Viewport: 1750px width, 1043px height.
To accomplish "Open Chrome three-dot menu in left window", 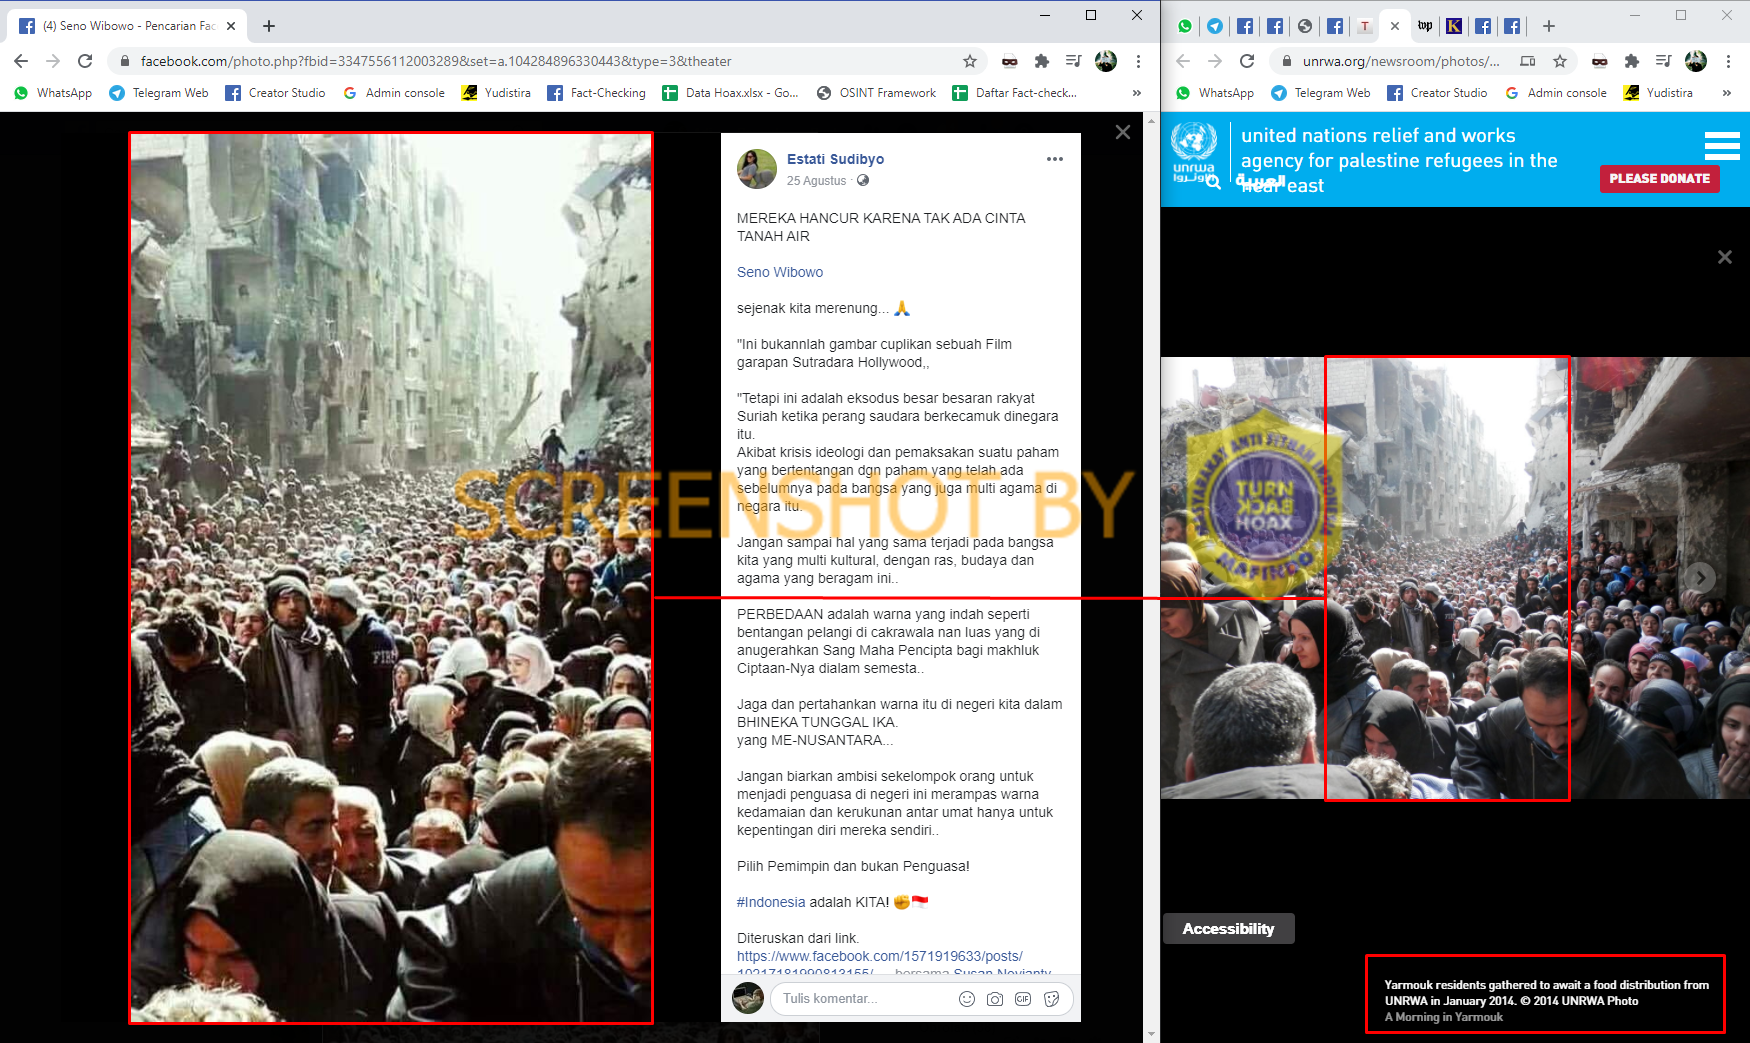I will coord(1138,61).
